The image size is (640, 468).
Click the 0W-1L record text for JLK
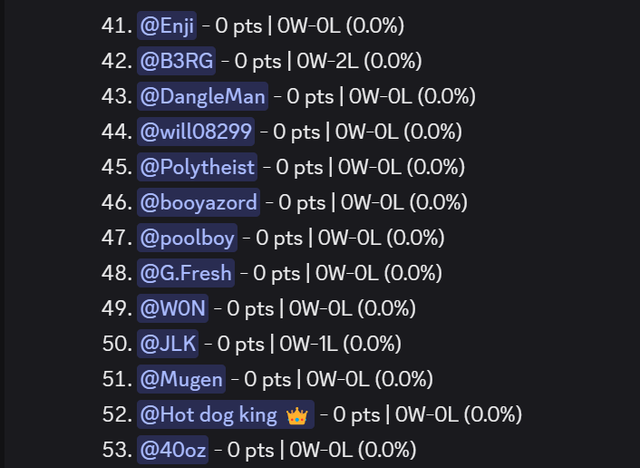309,344
